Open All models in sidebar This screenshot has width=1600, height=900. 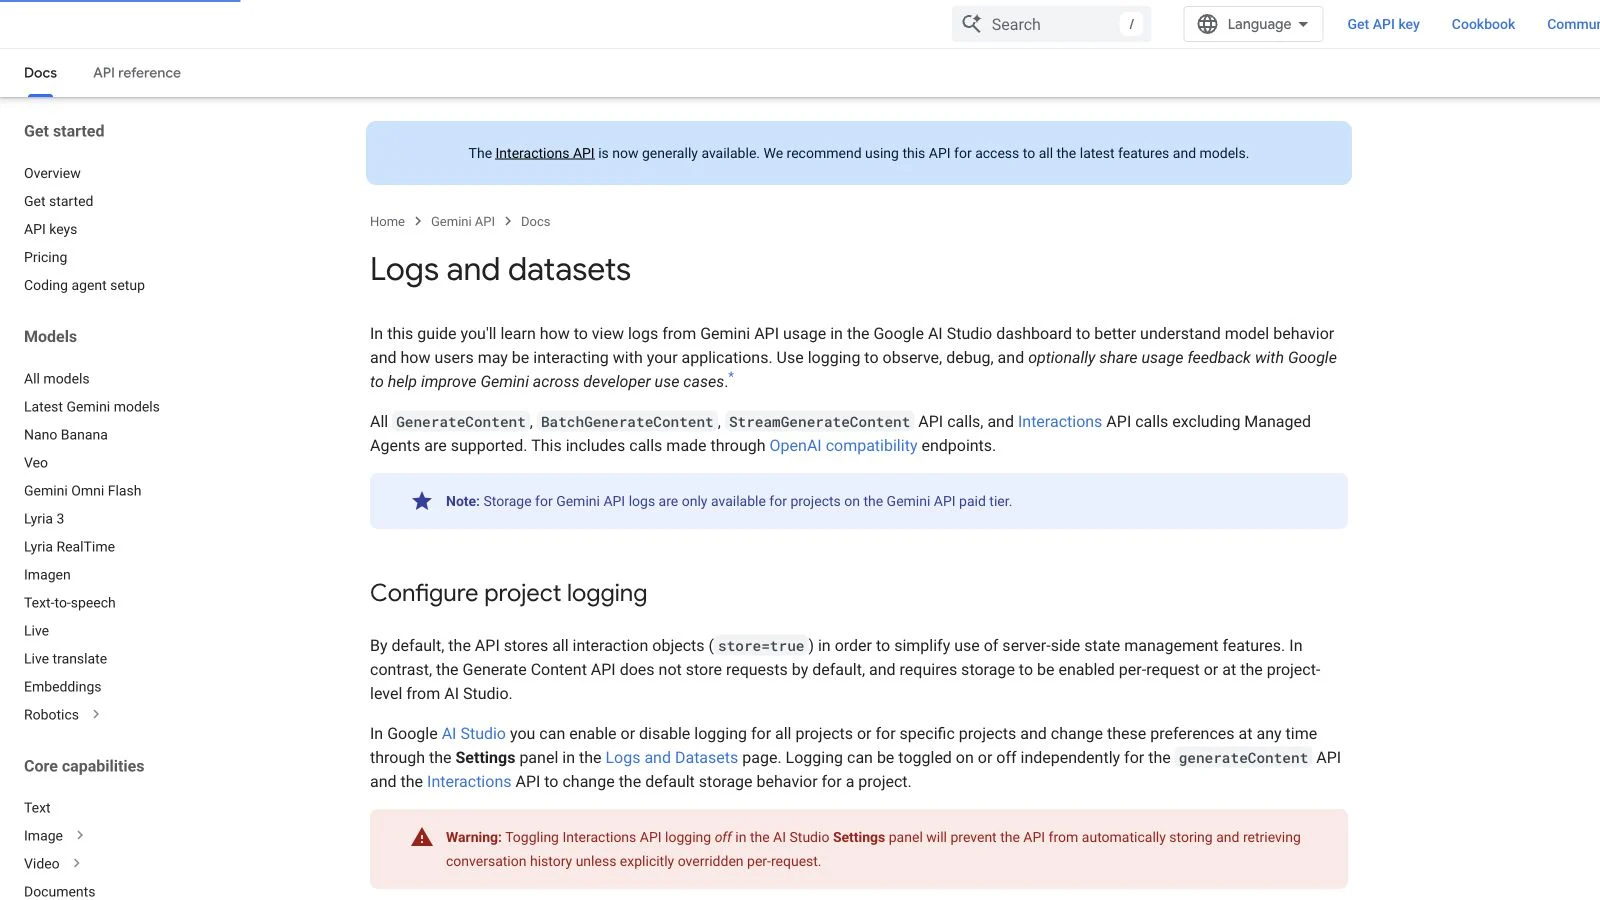point(56,379)
